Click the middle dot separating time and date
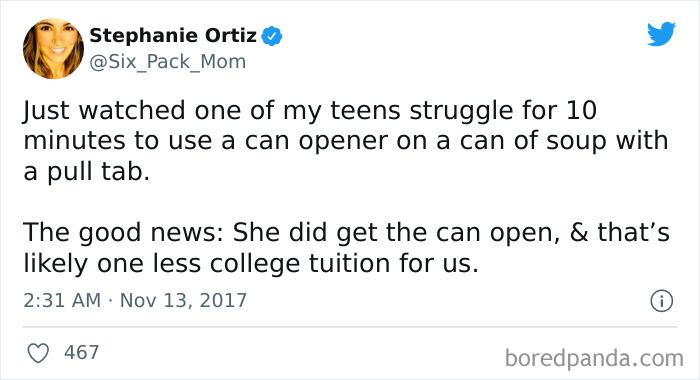The width and height of the screenshot is (700, 380). pos(110,301)
